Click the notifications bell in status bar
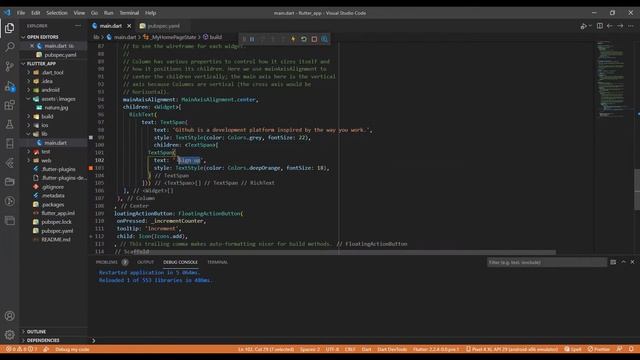The height and width of the screenshot is (360, 640). 631,349
